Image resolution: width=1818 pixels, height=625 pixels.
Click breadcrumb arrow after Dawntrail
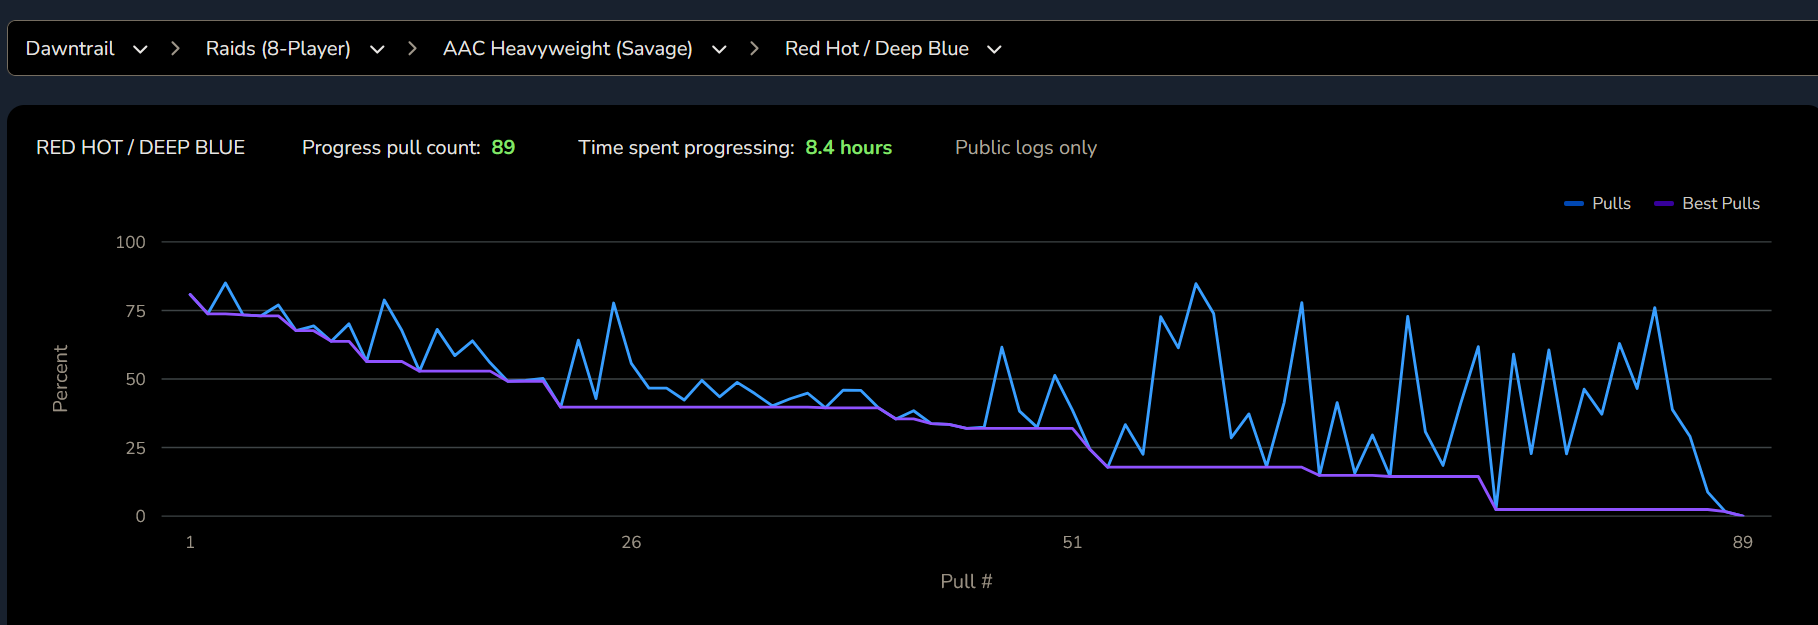tap(175, 48)
